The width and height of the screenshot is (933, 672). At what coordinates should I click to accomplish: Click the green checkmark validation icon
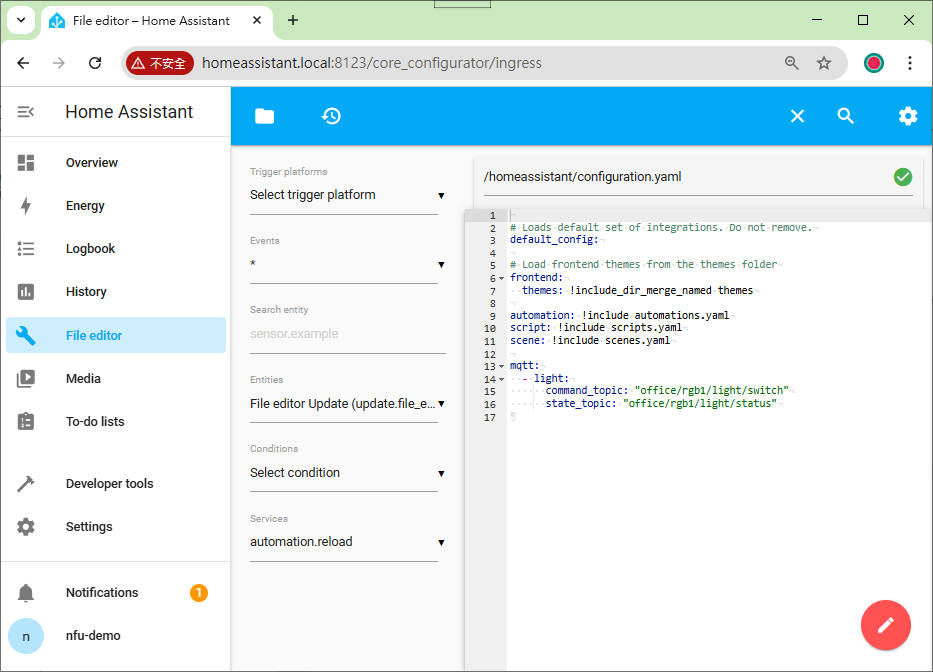coord(903,177)
